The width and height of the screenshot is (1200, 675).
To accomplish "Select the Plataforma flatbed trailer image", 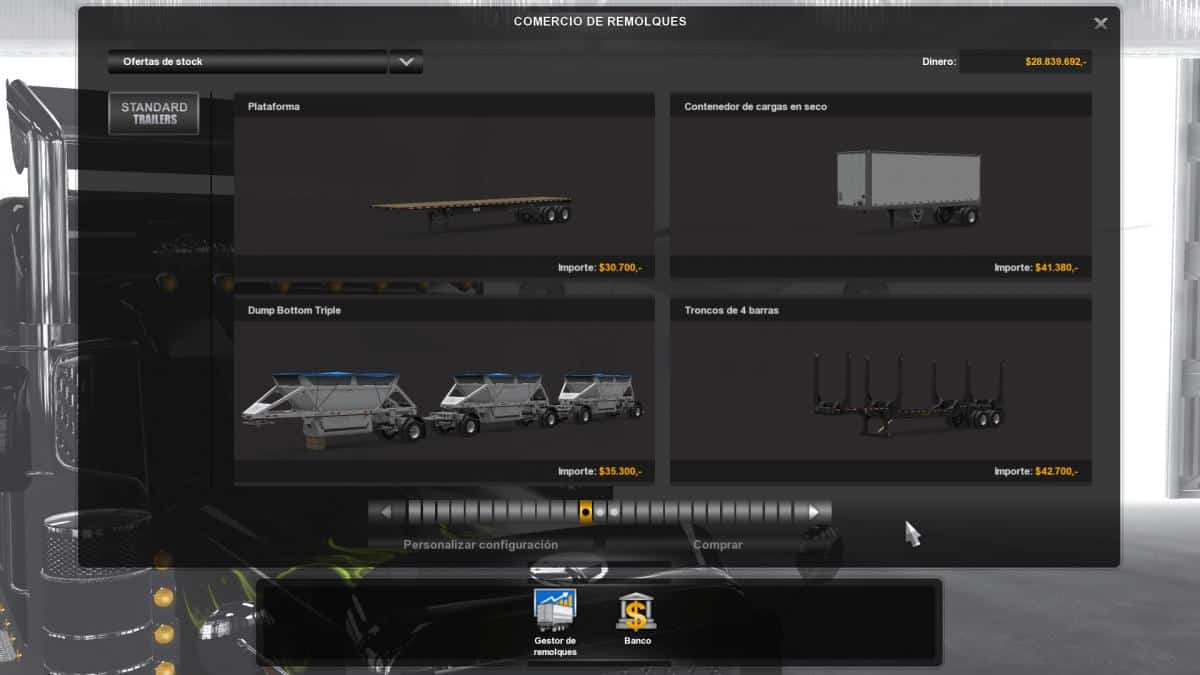I will (472, 210).
